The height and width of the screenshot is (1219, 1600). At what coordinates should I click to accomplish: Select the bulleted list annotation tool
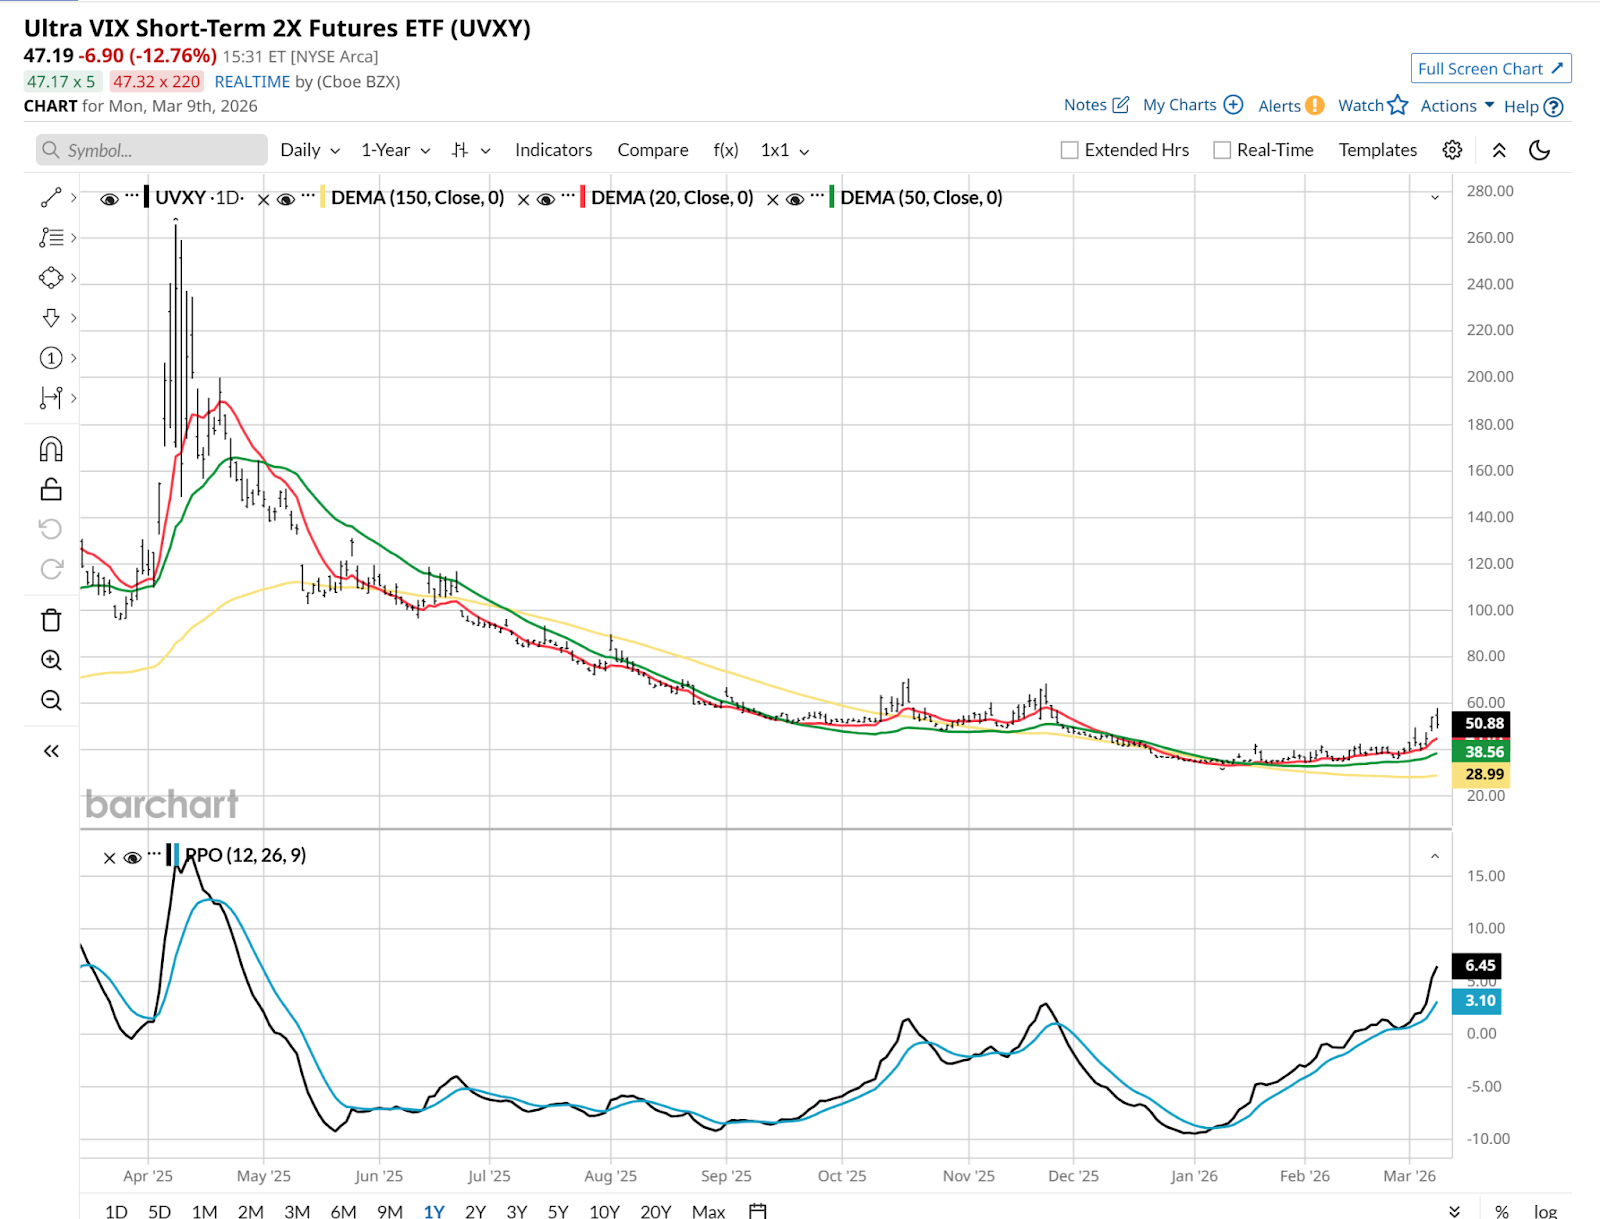pos(51,238)
